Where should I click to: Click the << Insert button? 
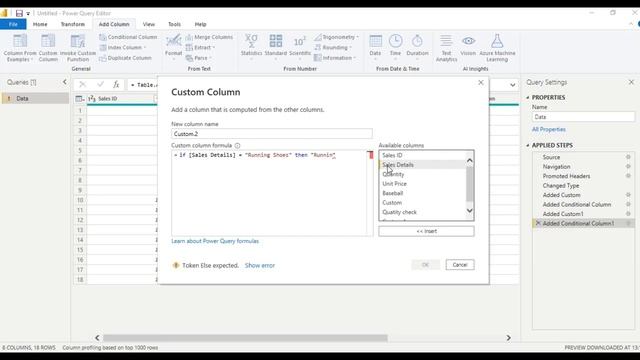click(426, 231)
